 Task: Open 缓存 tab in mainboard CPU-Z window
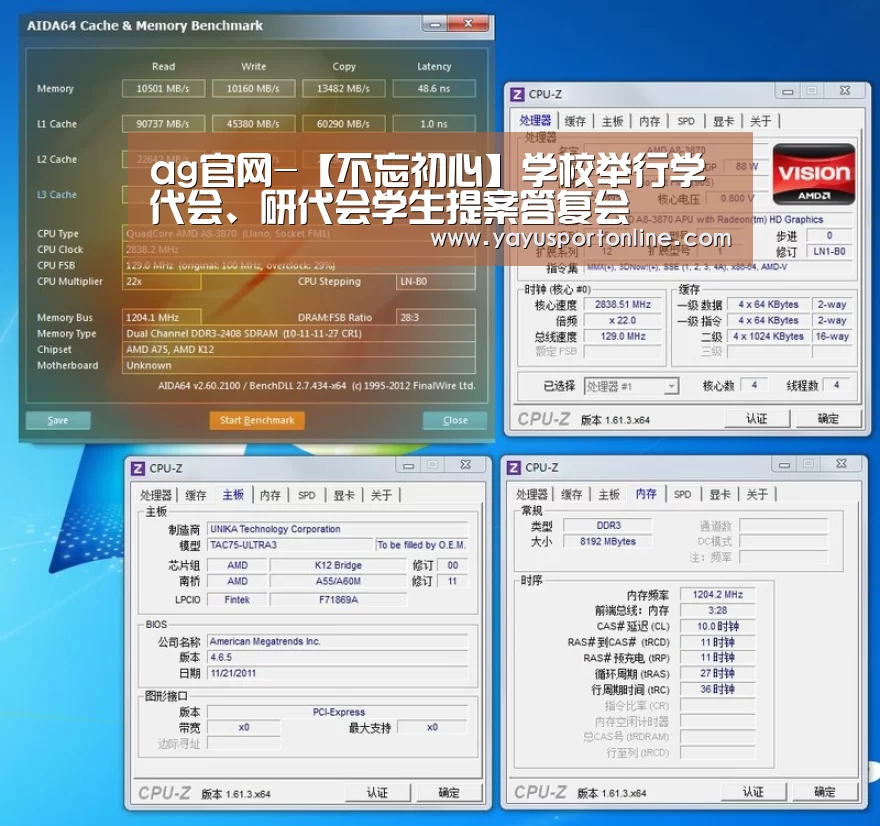[x=196, y=495]
